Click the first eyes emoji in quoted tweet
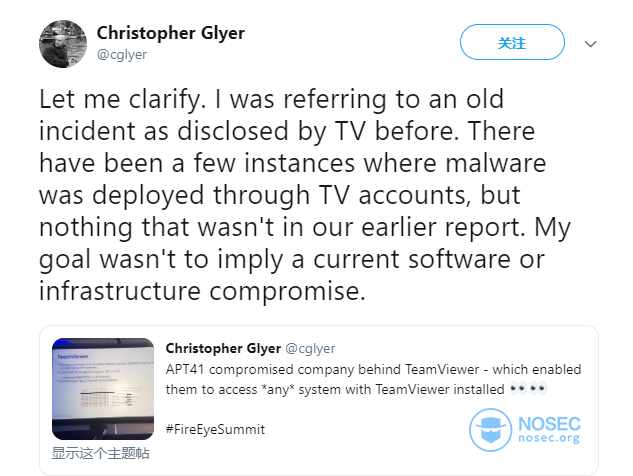Image resolution: width=633 pixels, height=476 pixels. (x=518, y=389)
